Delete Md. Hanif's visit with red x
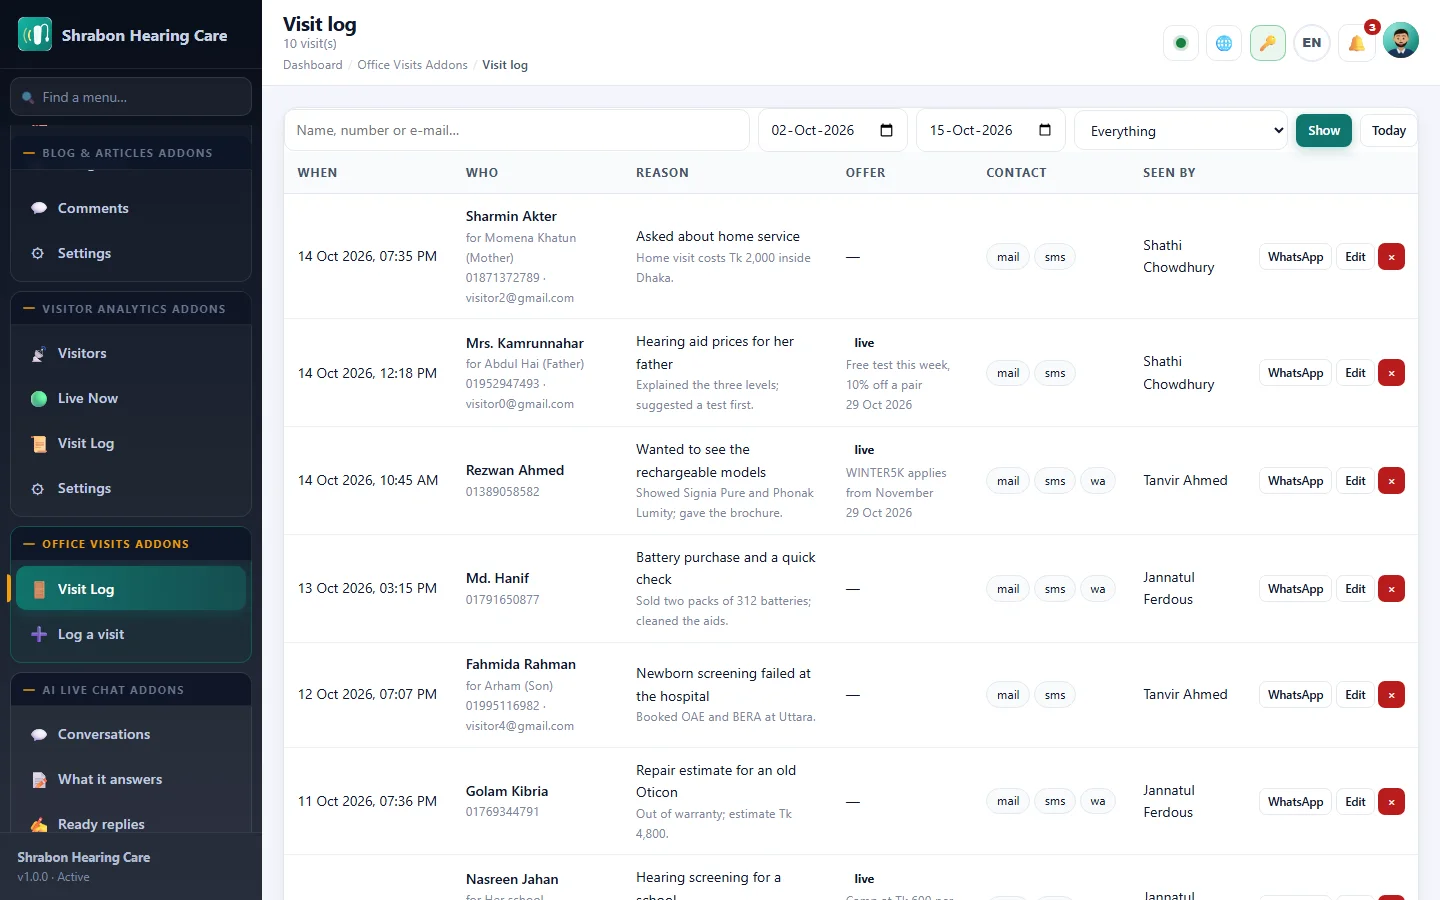 pos(1391,589)
